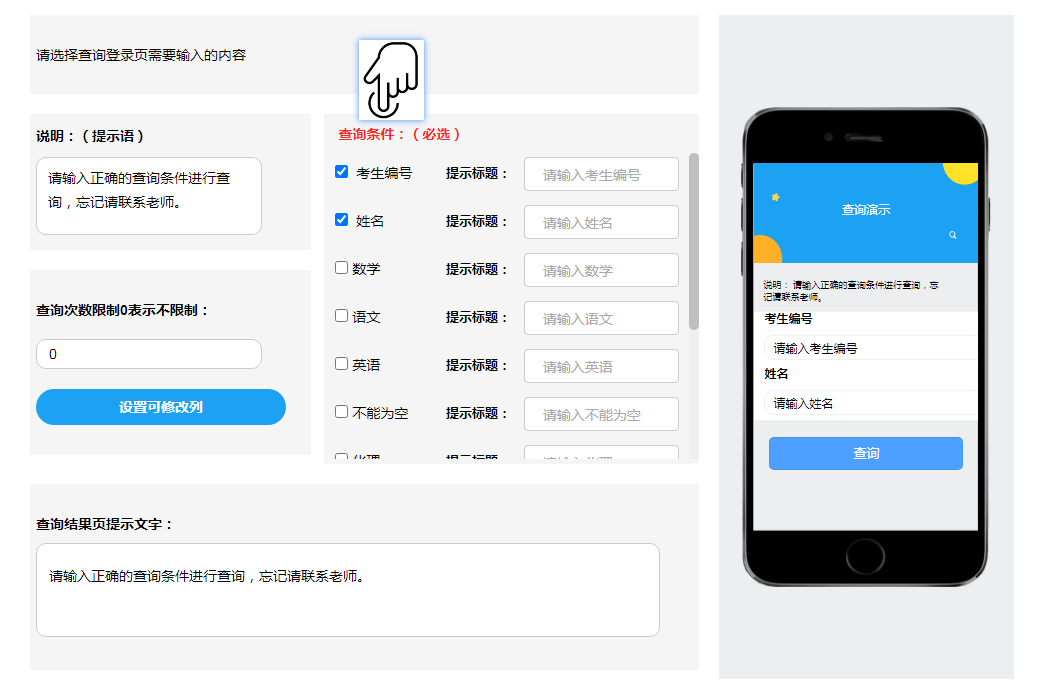The height and width of the screenshot is (685, 1050).
Task: Click the 说明：（提示语） label
Action: [90, 137]
